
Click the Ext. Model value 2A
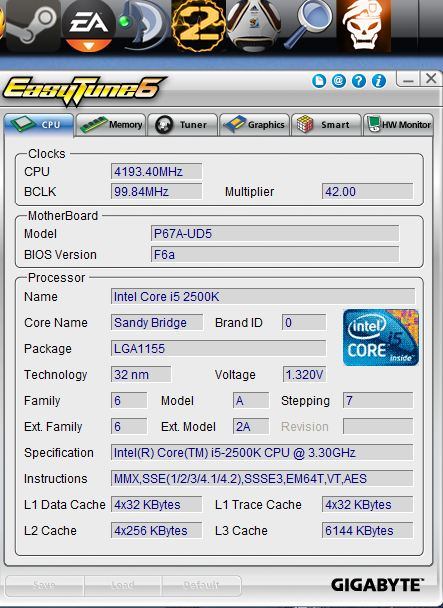pyautogui.click(x=251, y=427)
